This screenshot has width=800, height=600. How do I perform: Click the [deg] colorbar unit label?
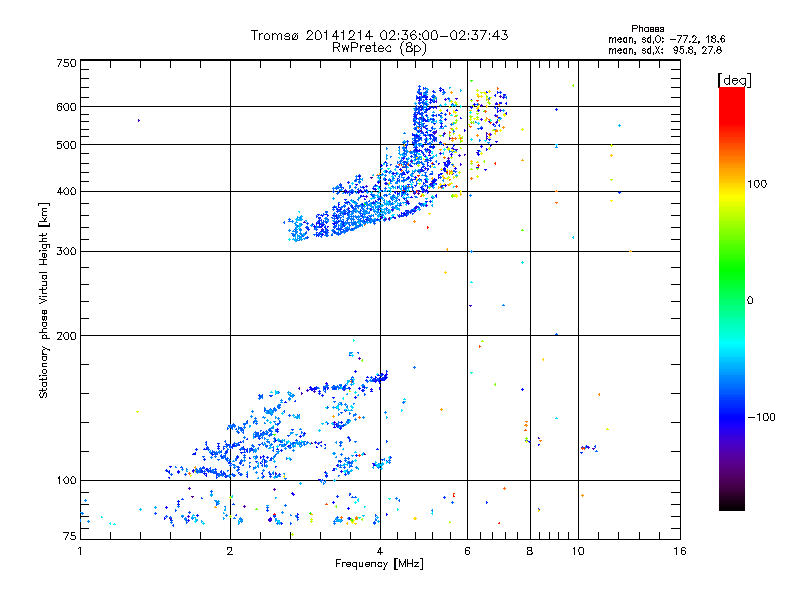pos(734,80)
